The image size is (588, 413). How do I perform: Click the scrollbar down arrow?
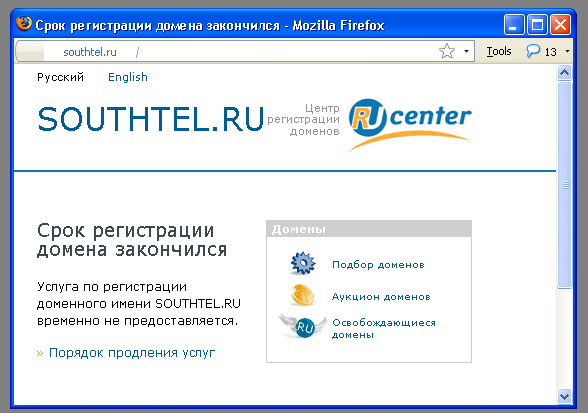pyautogui.click(x=564, y=396)
